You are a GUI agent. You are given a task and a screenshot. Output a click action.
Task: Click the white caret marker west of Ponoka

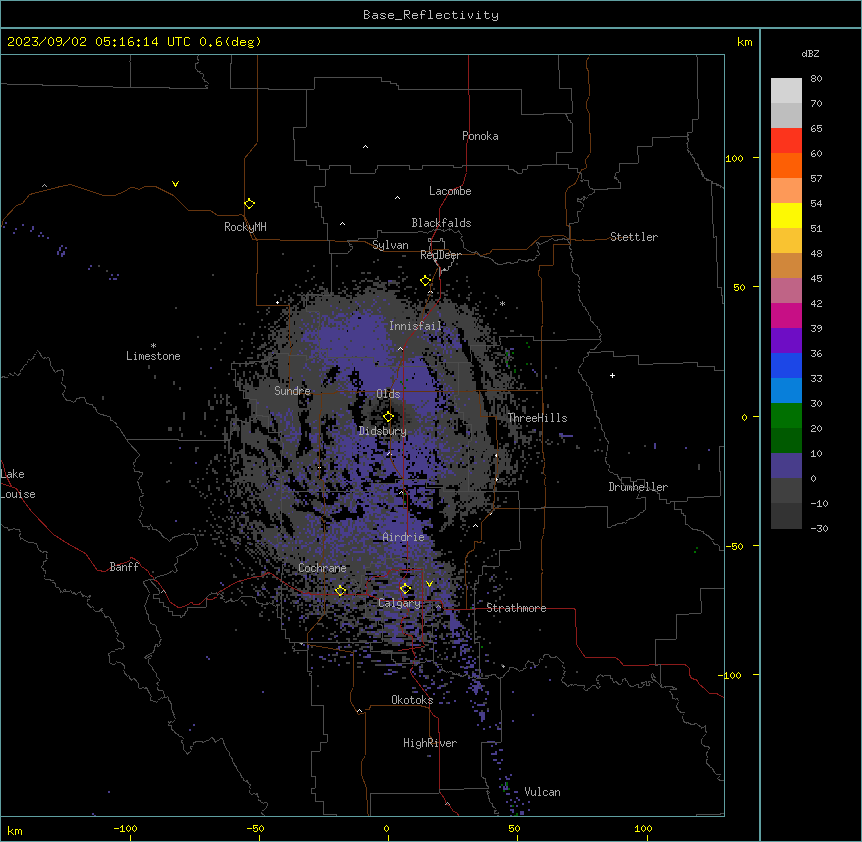tap(366, 147)
